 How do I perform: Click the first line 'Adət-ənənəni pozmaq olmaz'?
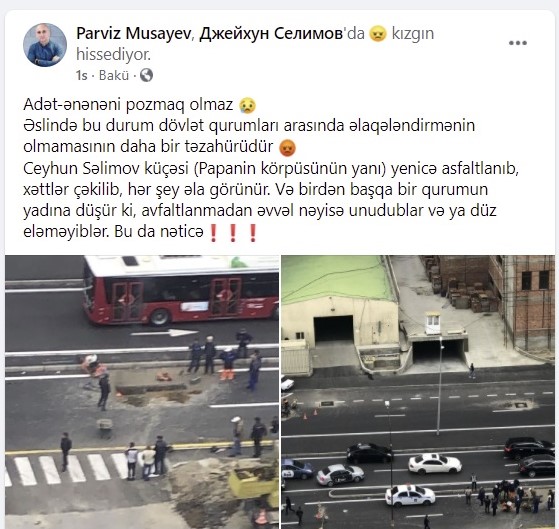[128, 105]
